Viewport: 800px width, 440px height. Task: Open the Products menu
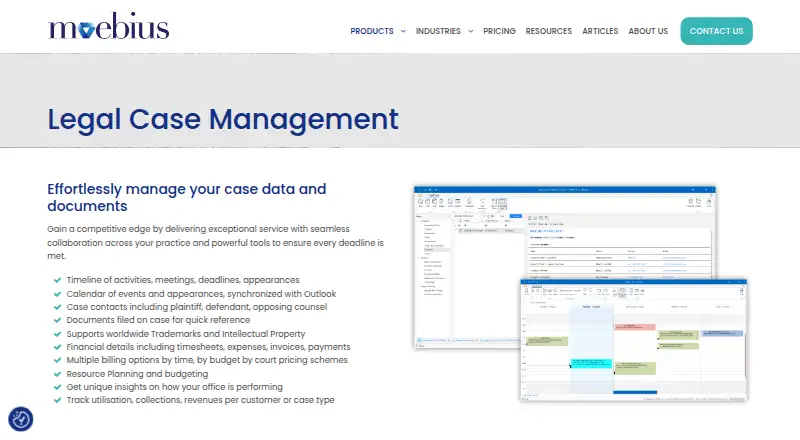pos(371,31)
